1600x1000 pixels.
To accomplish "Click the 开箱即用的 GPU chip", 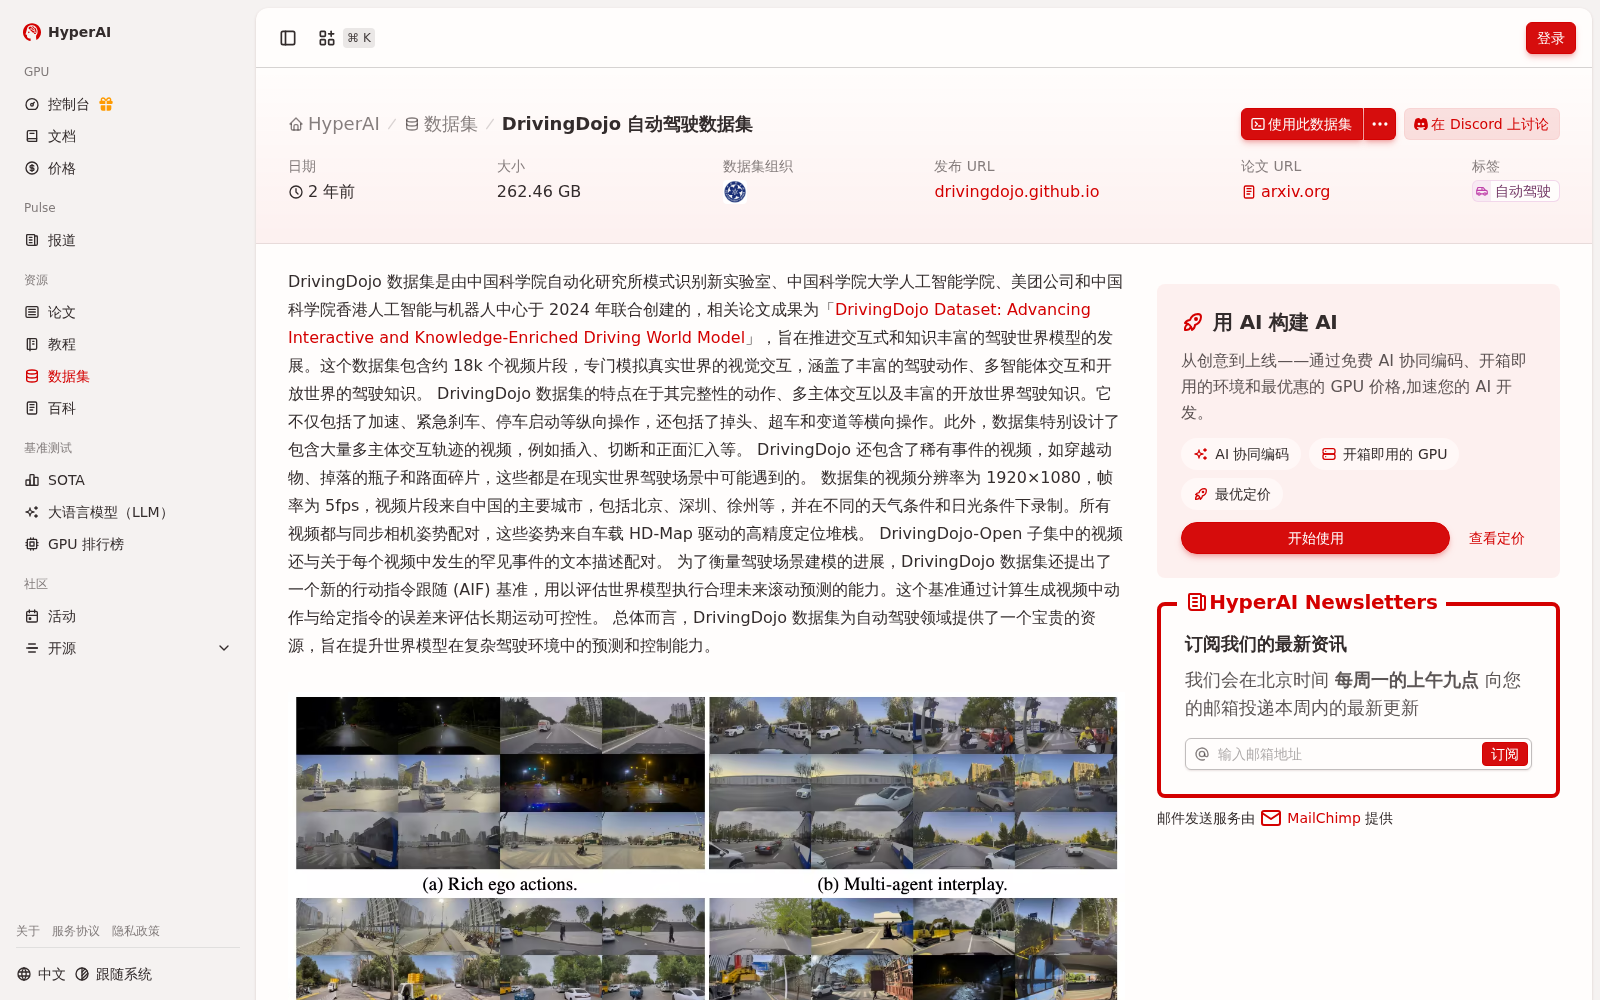I will coord(1384,454).
